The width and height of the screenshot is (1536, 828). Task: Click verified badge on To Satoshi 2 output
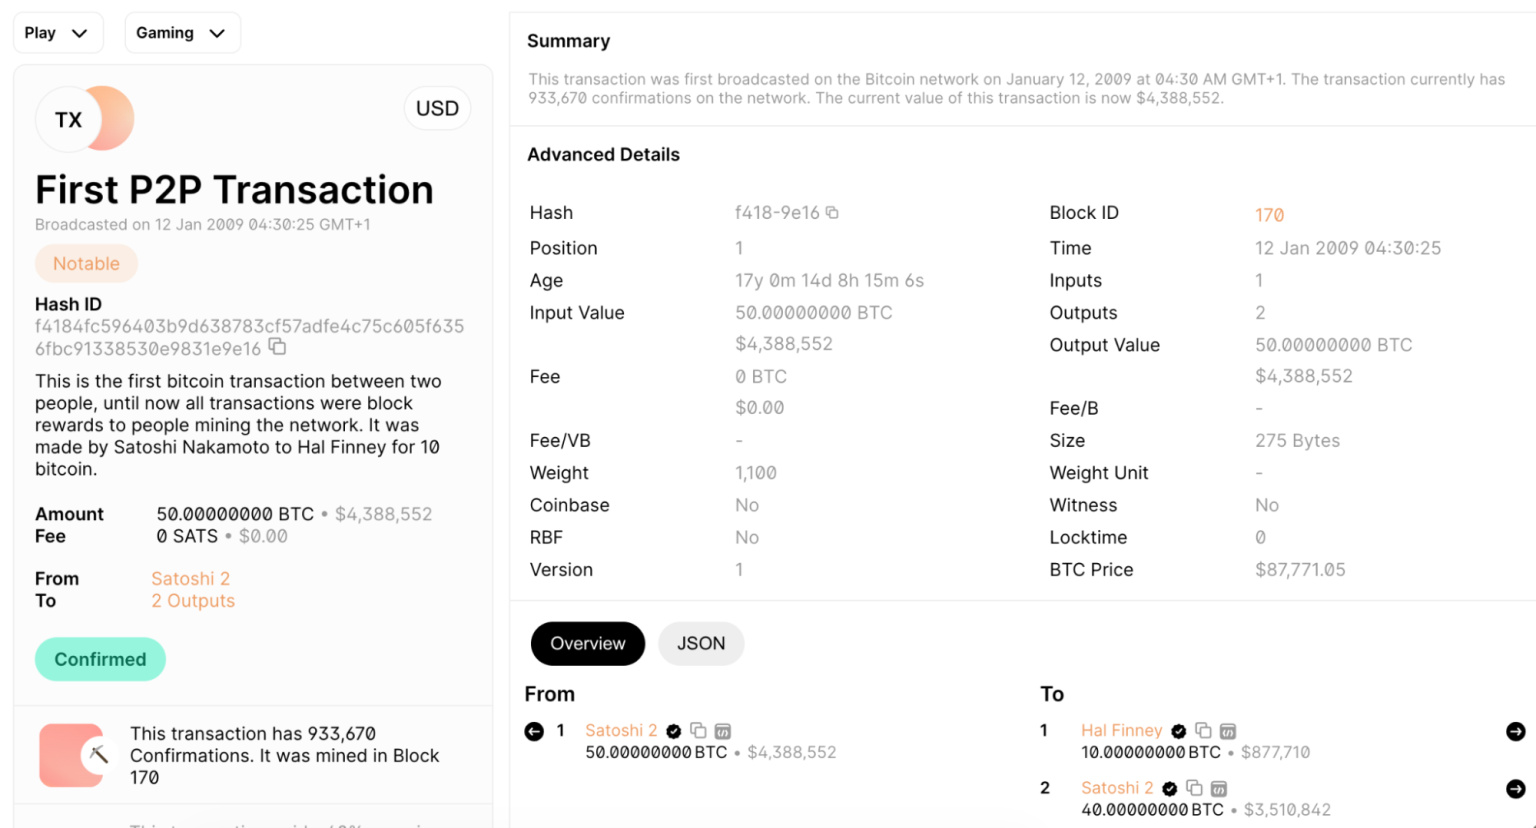tap(1170, 788)
